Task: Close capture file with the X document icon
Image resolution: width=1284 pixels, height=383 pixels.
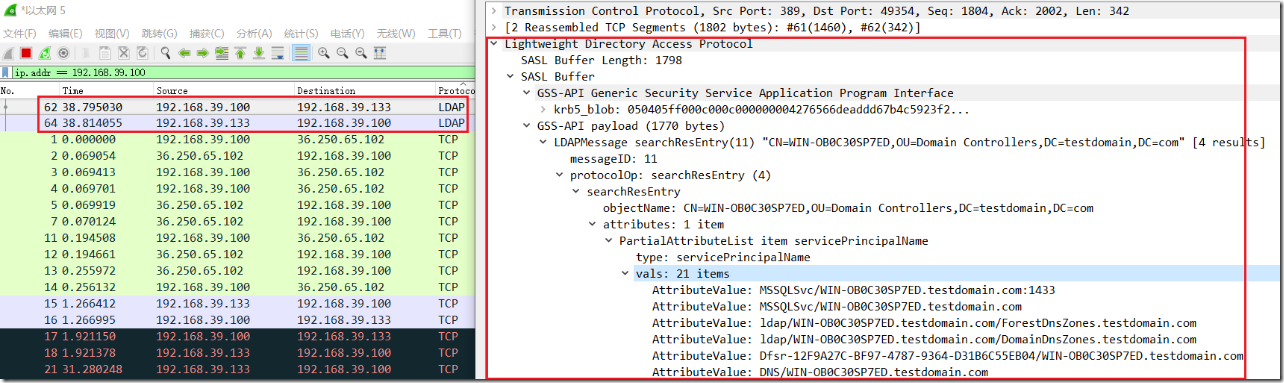Action: (x=123, y=53)
